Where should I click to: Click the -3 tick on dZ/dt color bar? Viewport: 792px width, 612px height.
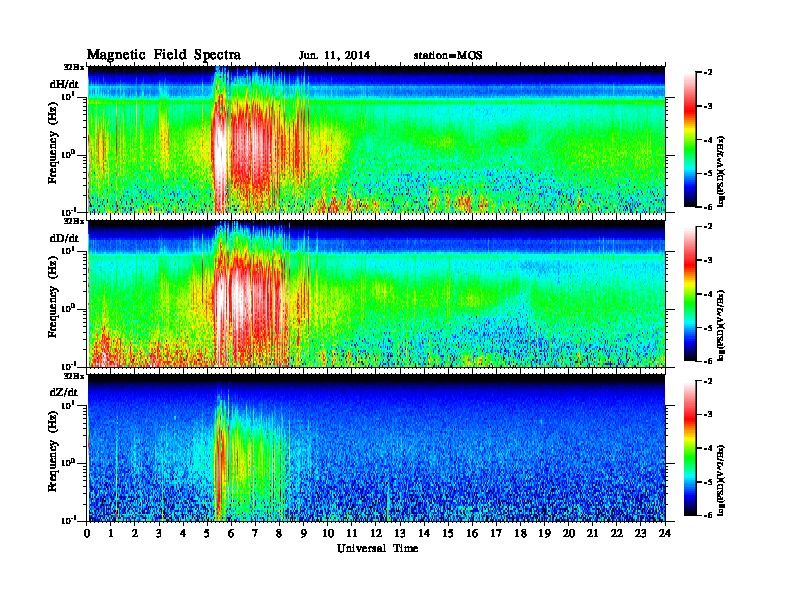[x=708, y=415]
